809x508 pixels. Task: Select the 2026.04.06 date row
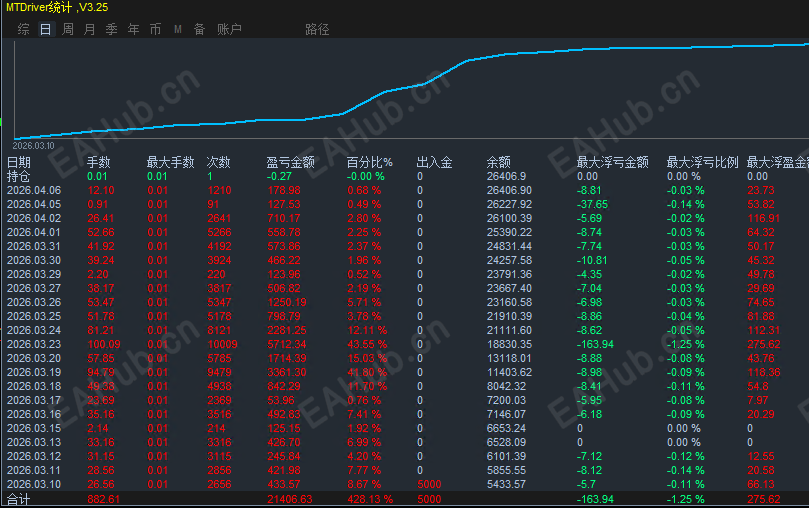coord(34,190)
